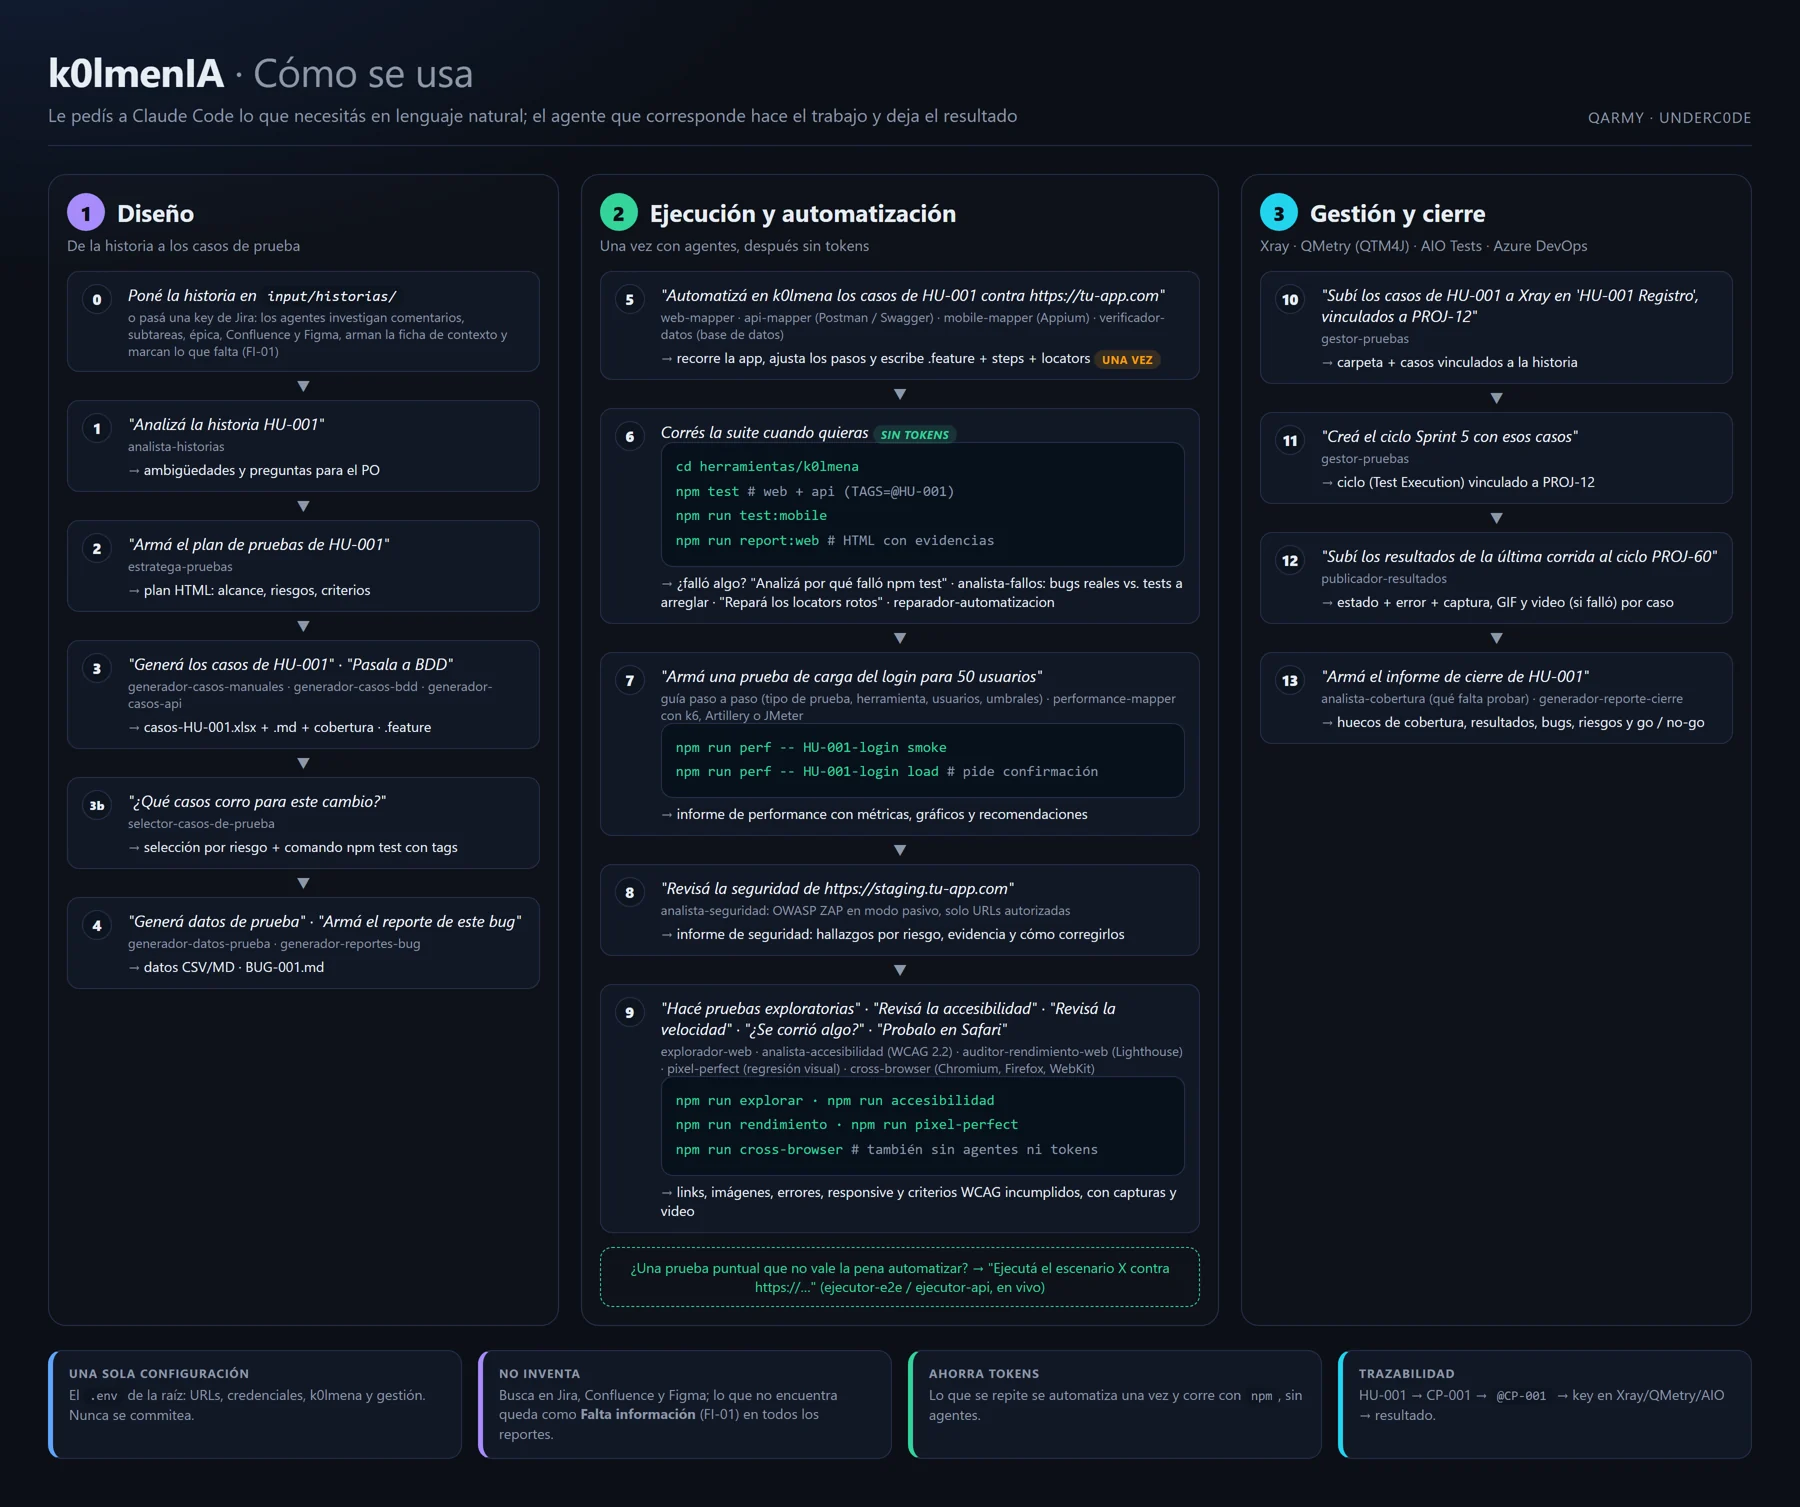The height and width of the screenshot is (1507, 1800).
Task: Click the "Armá el informe de cierre de HU-001" title
Action: pos(1455,677)
